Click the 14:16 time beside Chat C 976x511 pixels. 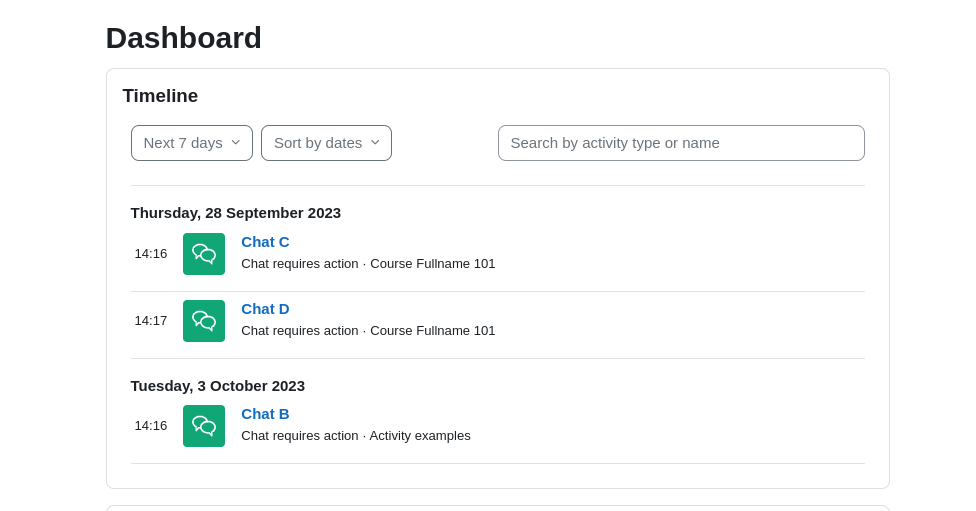[x=151, y=253]
